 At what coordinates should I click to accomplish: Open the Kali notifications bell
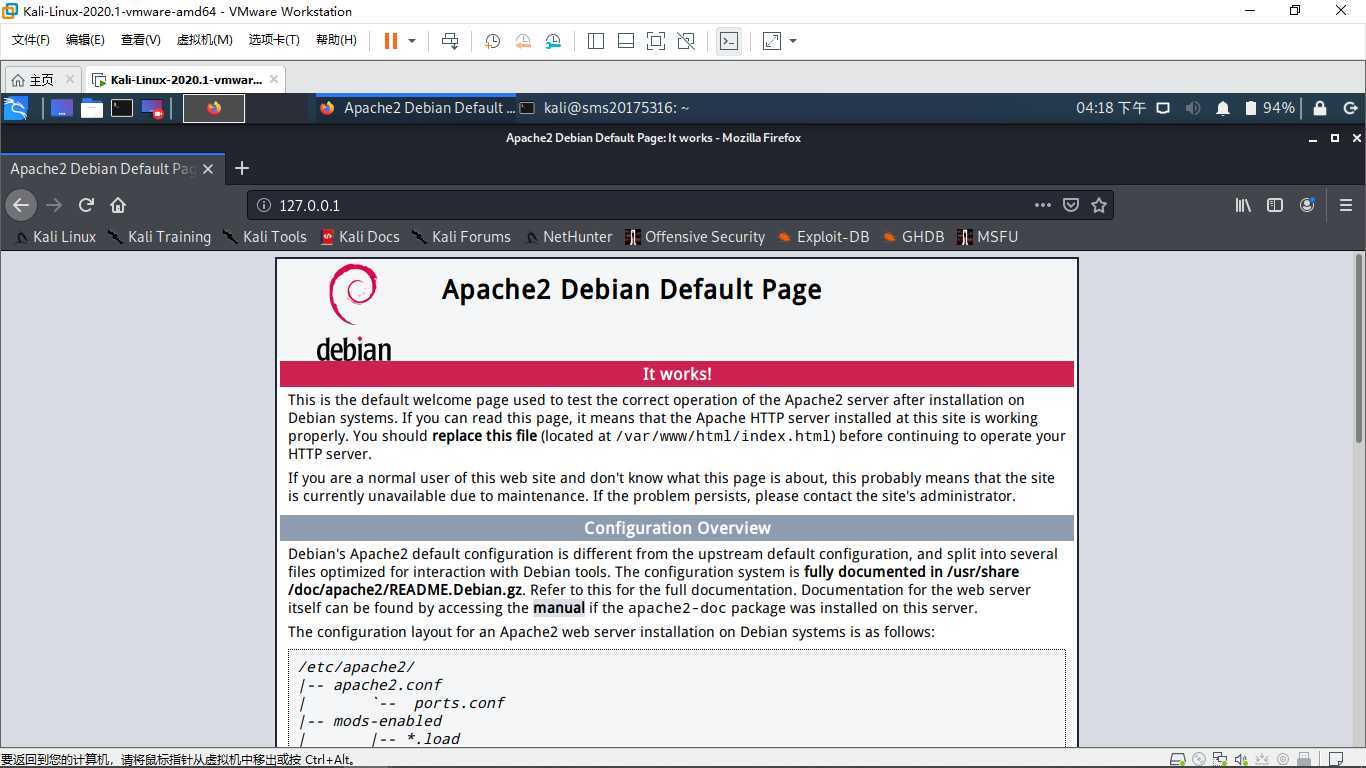[x=1222, y=108]
